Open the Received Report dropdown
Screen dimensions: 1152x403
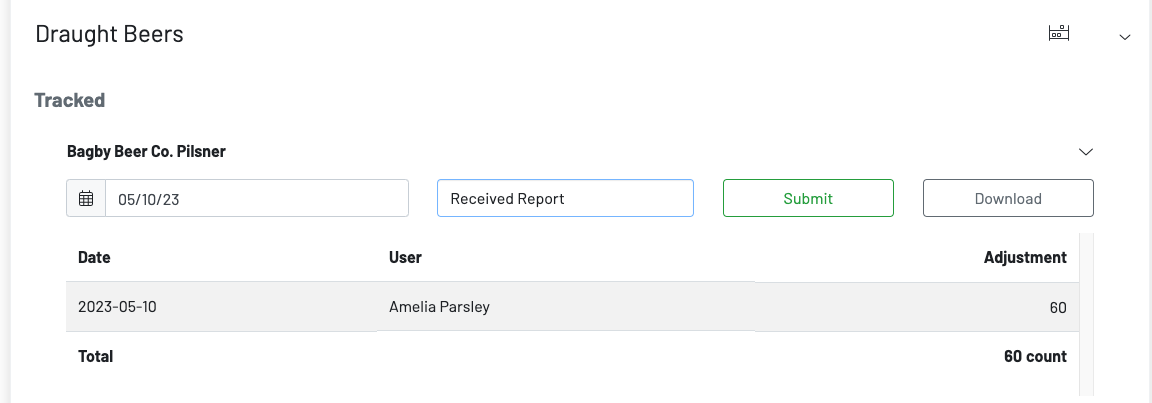tap(565, 198)
